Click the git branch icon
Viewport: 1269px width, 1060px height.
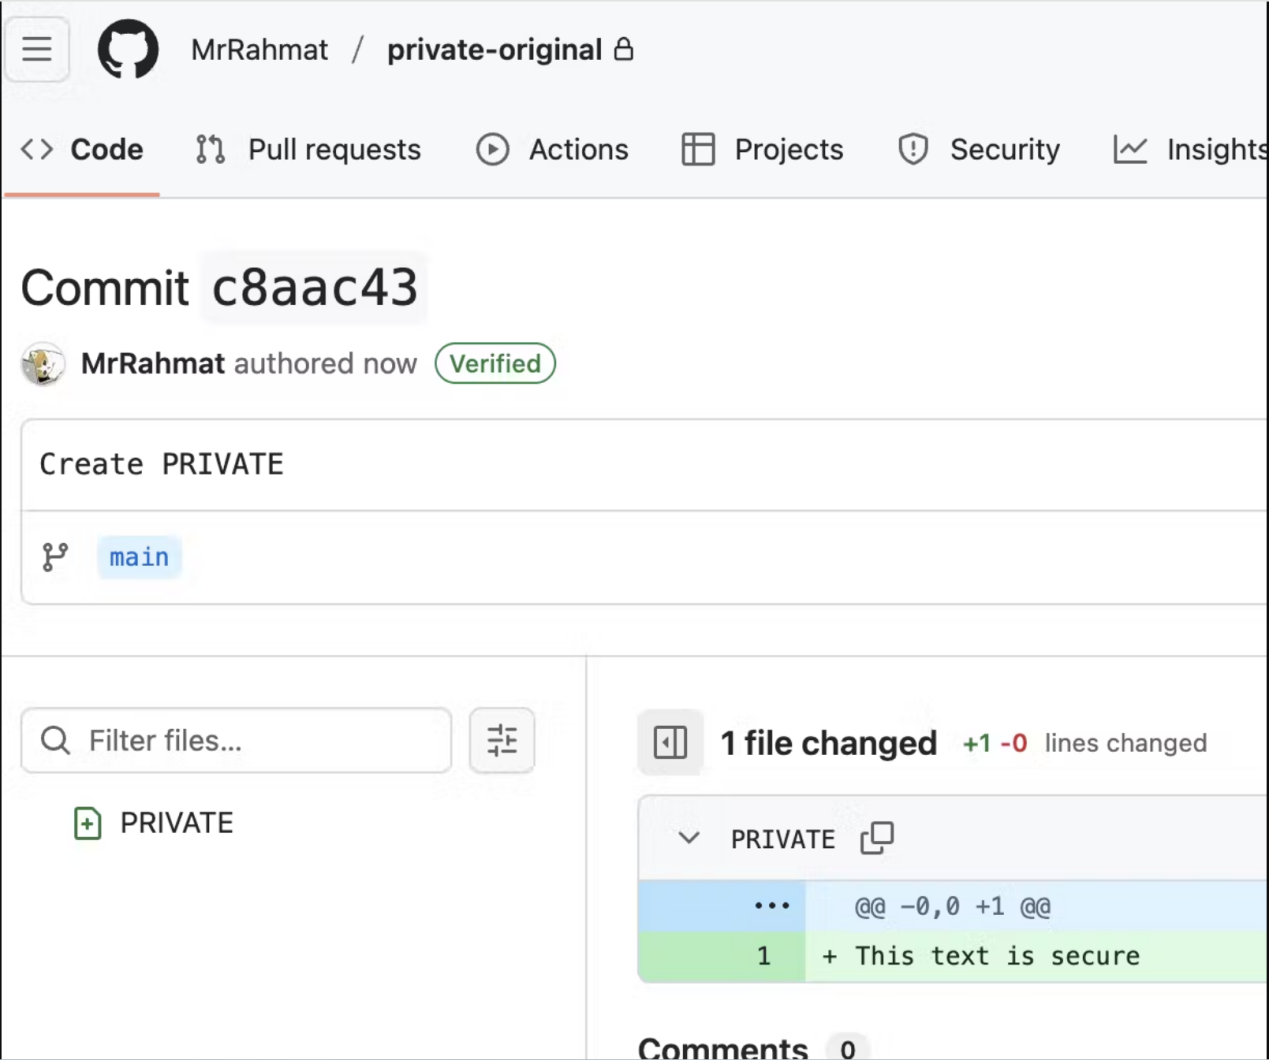click(x=55, y=557)
